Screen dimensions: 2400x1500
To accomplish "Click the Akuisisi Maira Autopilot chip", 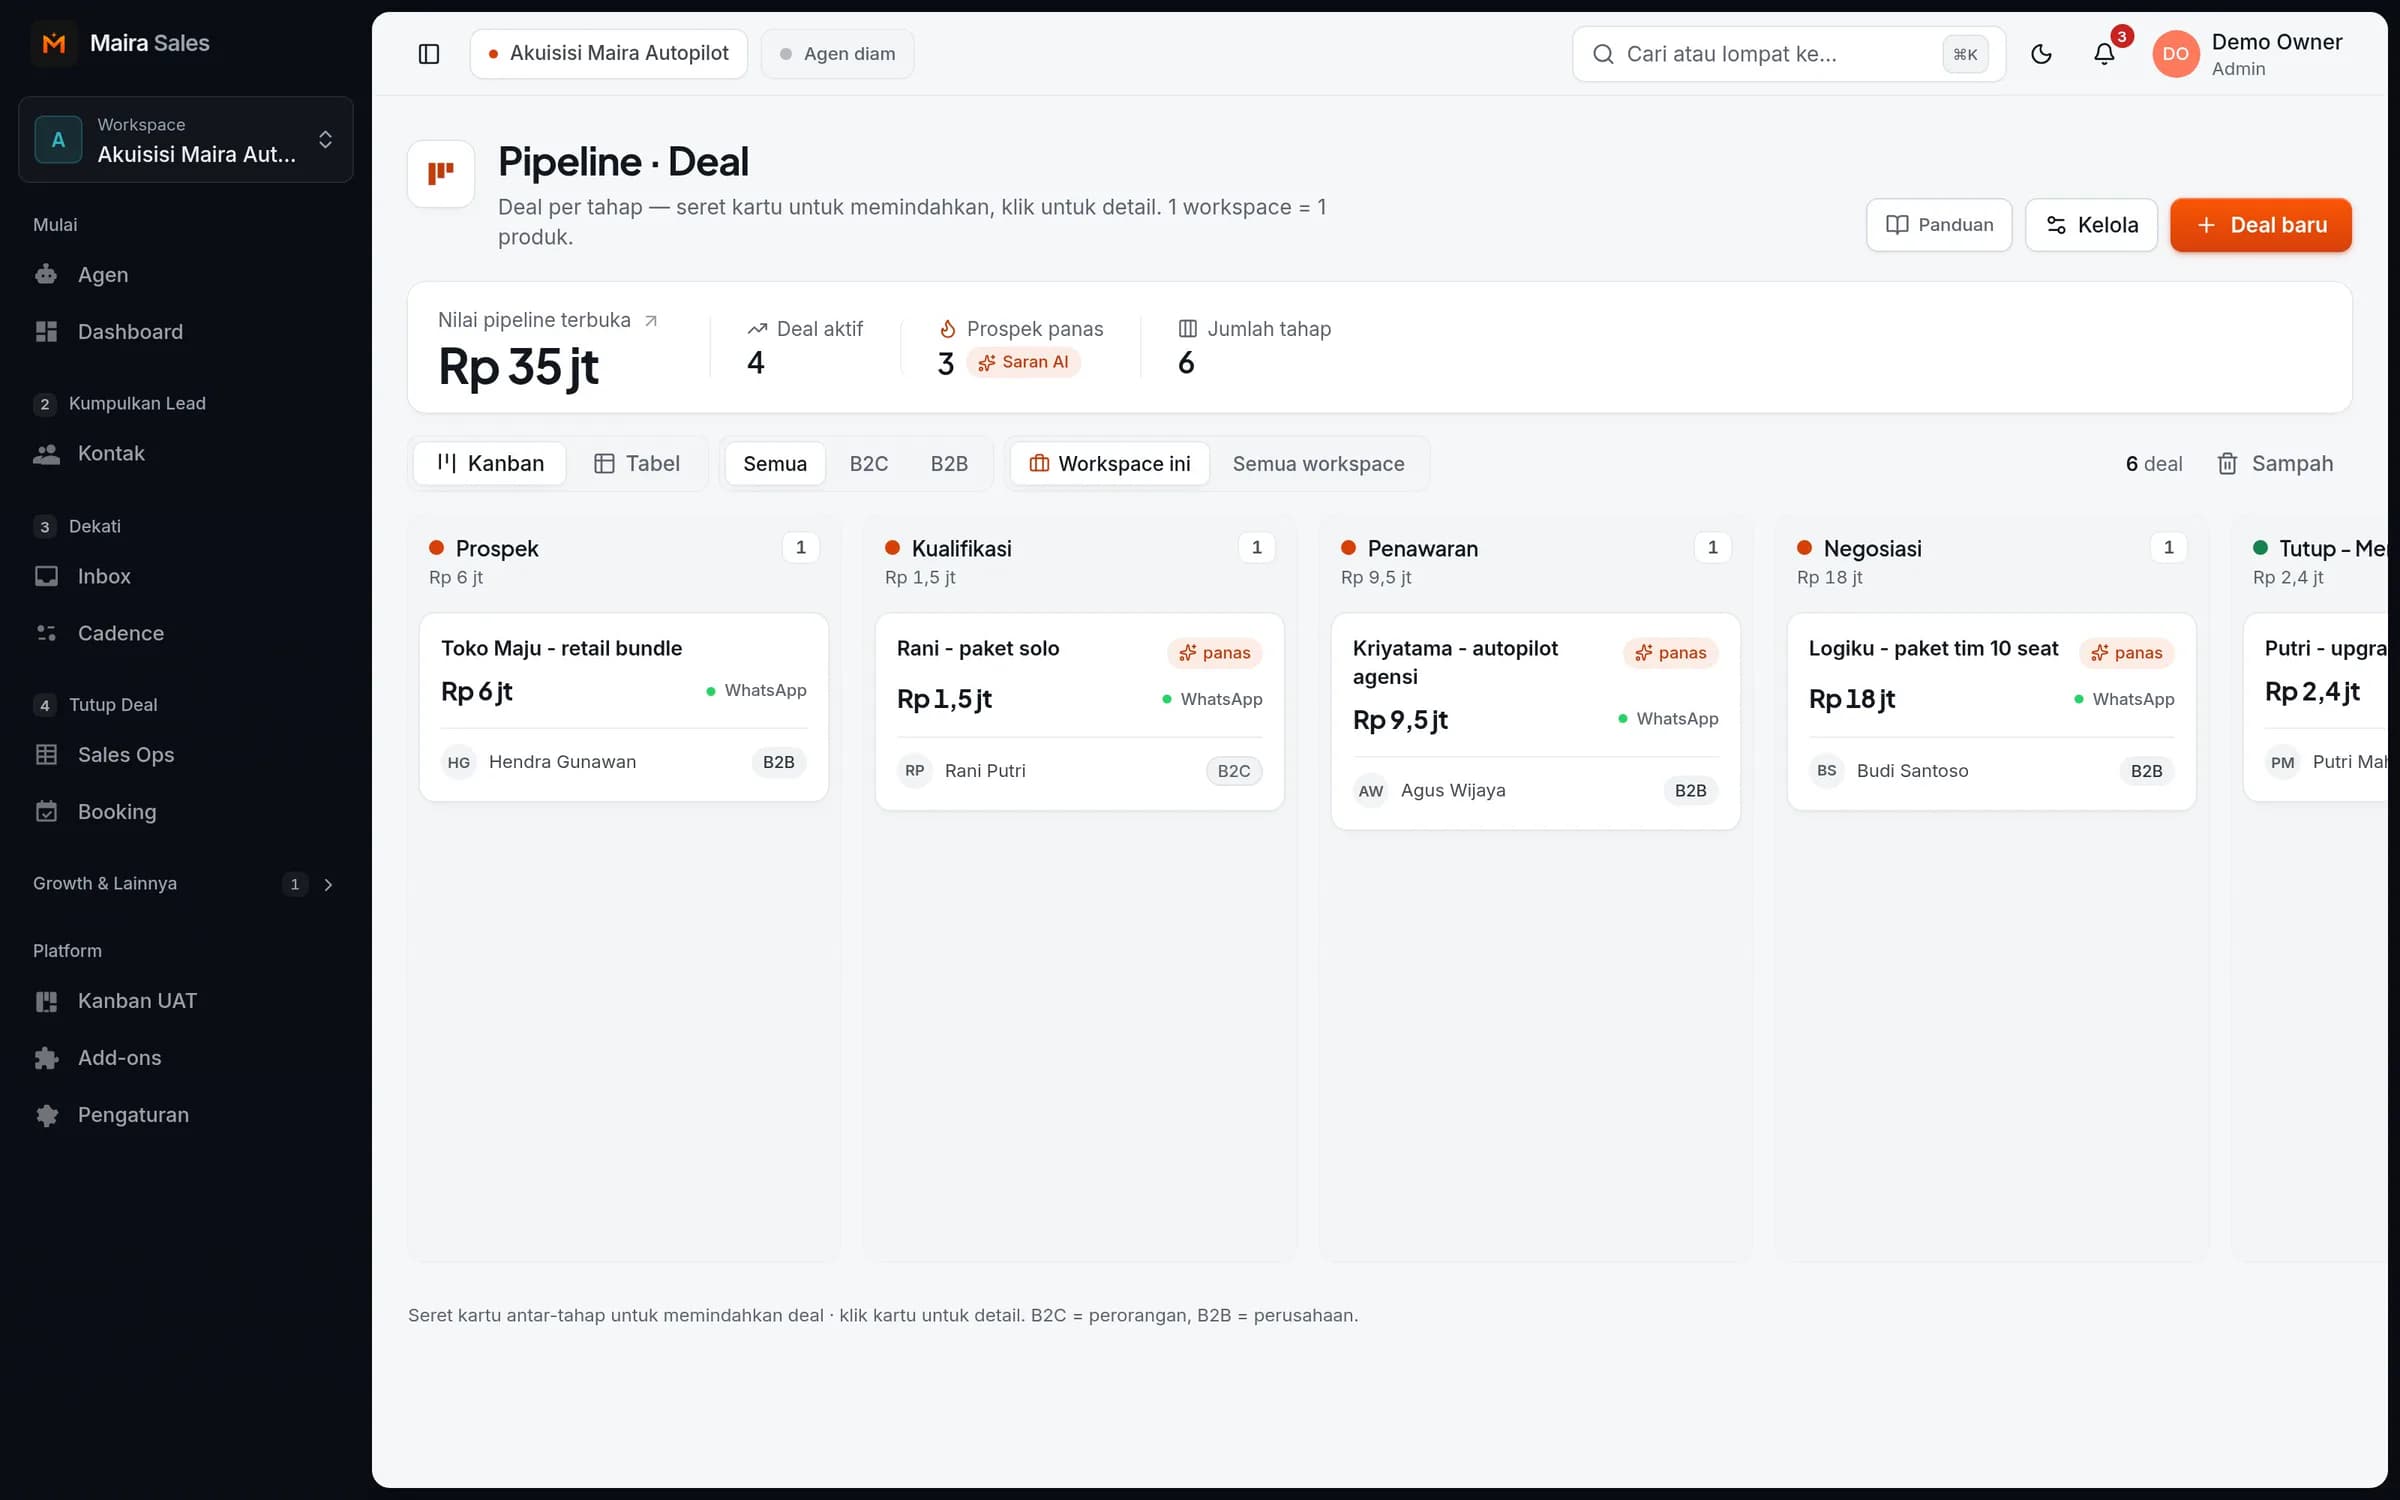I will click(x=609, y=54).
